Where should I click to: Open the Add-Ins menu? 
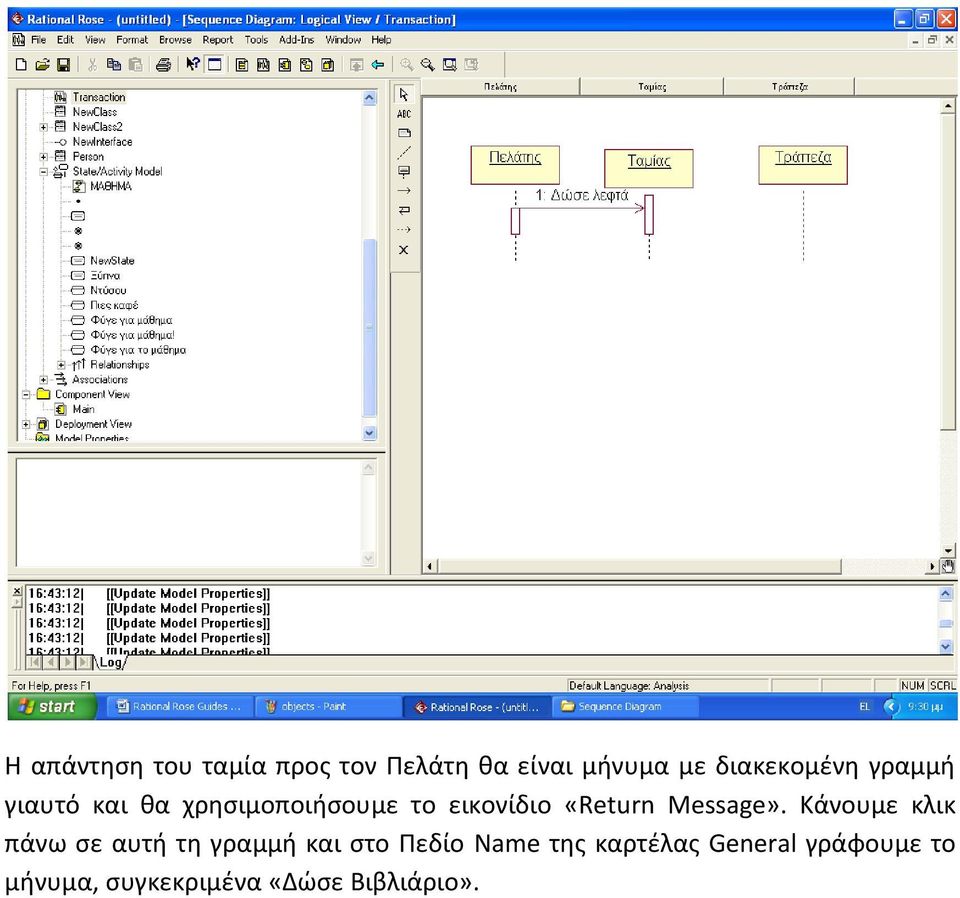coord(296,40)
